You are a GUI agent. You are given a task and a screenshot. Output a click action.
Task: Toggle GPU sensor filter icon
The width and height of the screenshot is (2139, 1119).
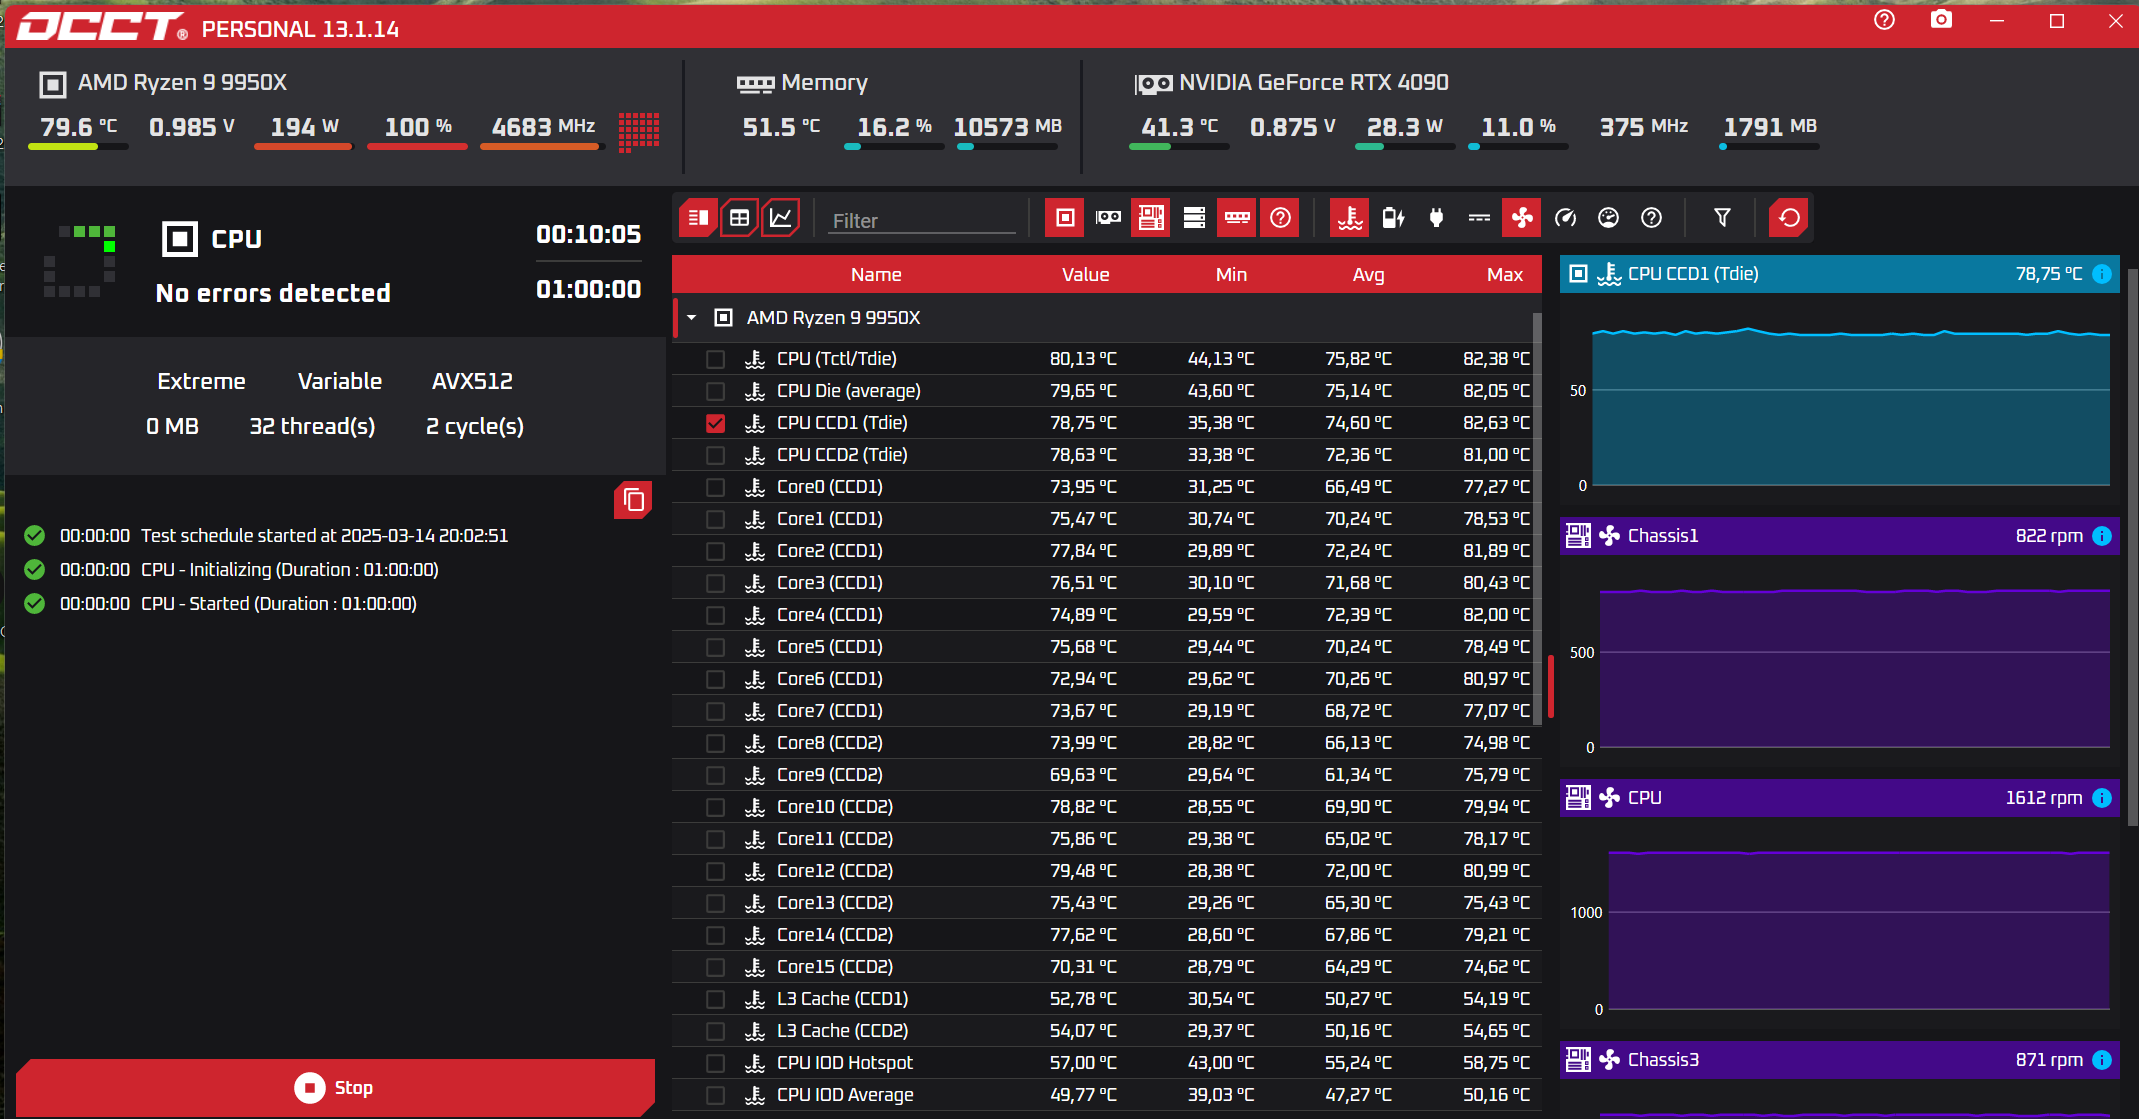click(x=1108, y=217)
